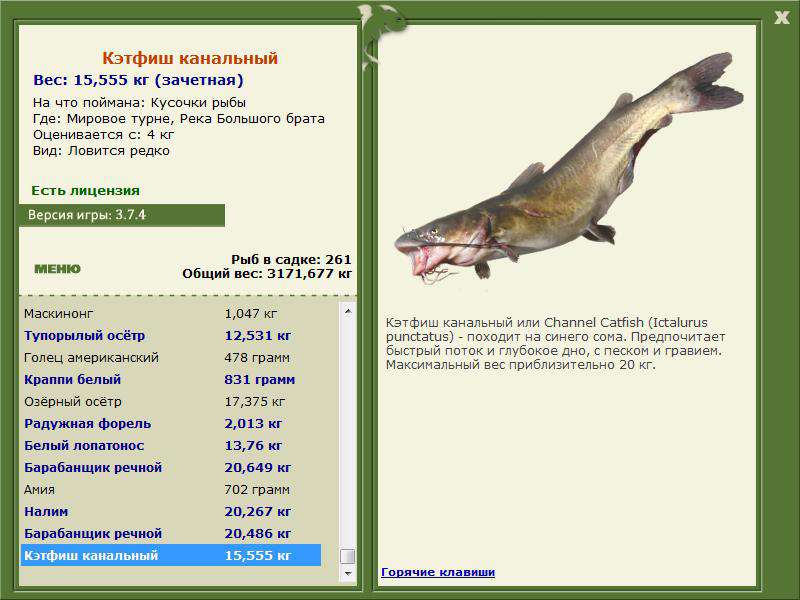800x600 pixels.
Task: Select Краппи белый 831 грамм entry
Action: tap(171, 380)
